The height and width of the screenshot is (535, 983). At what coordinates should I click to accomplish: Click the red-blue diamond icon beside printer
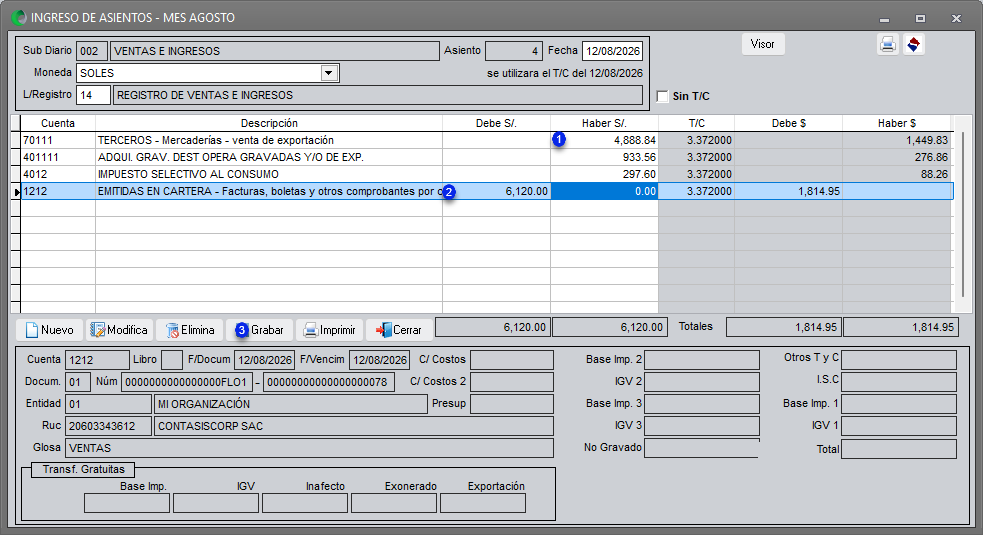(914, 44)
